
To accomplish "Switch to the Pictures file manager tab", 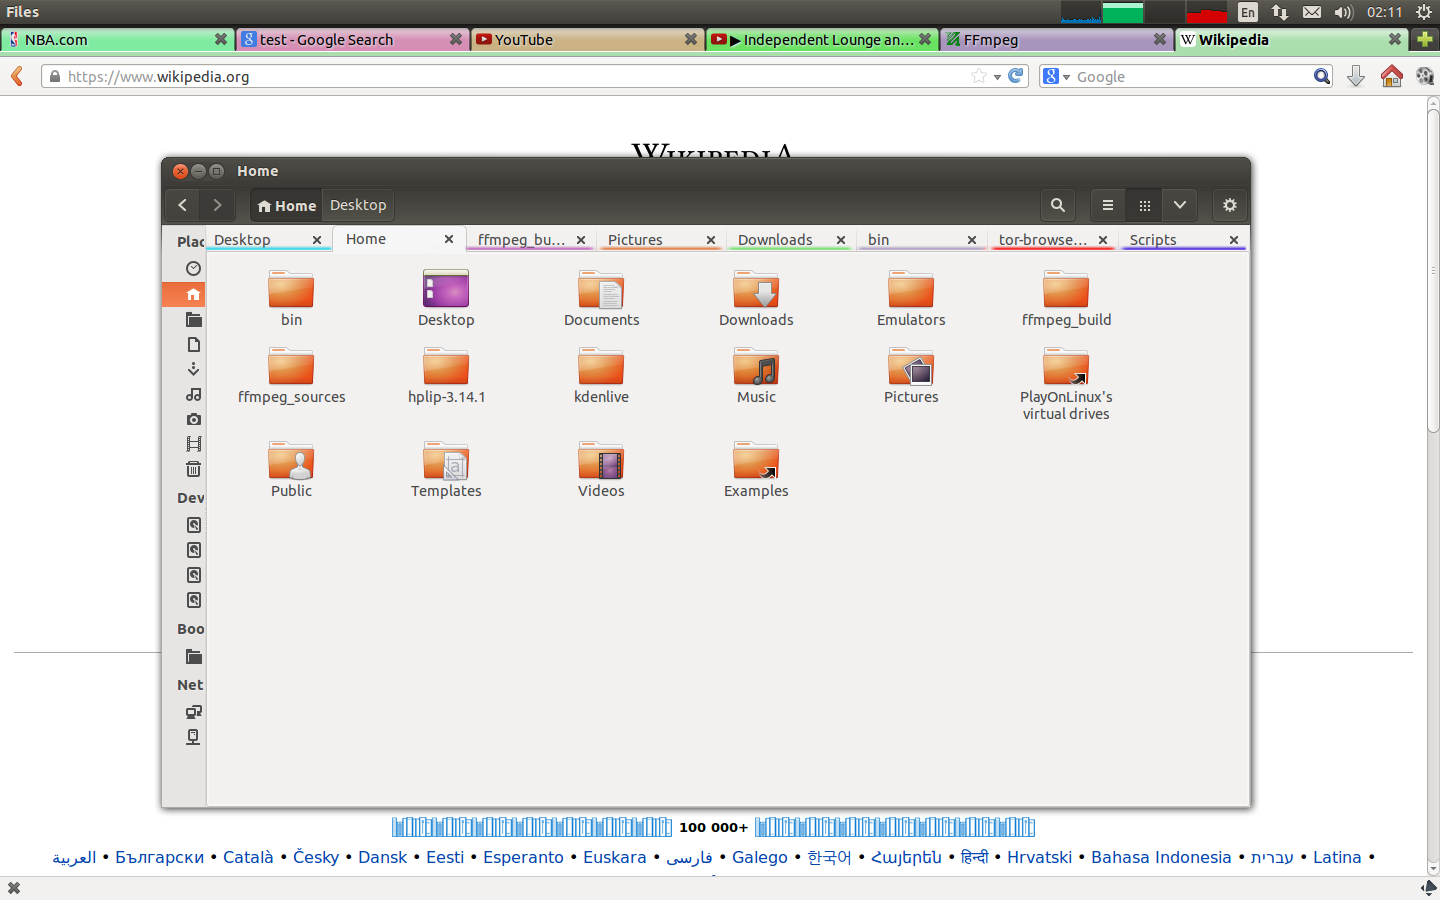I will pyautogui.click(x=636, y=240).
